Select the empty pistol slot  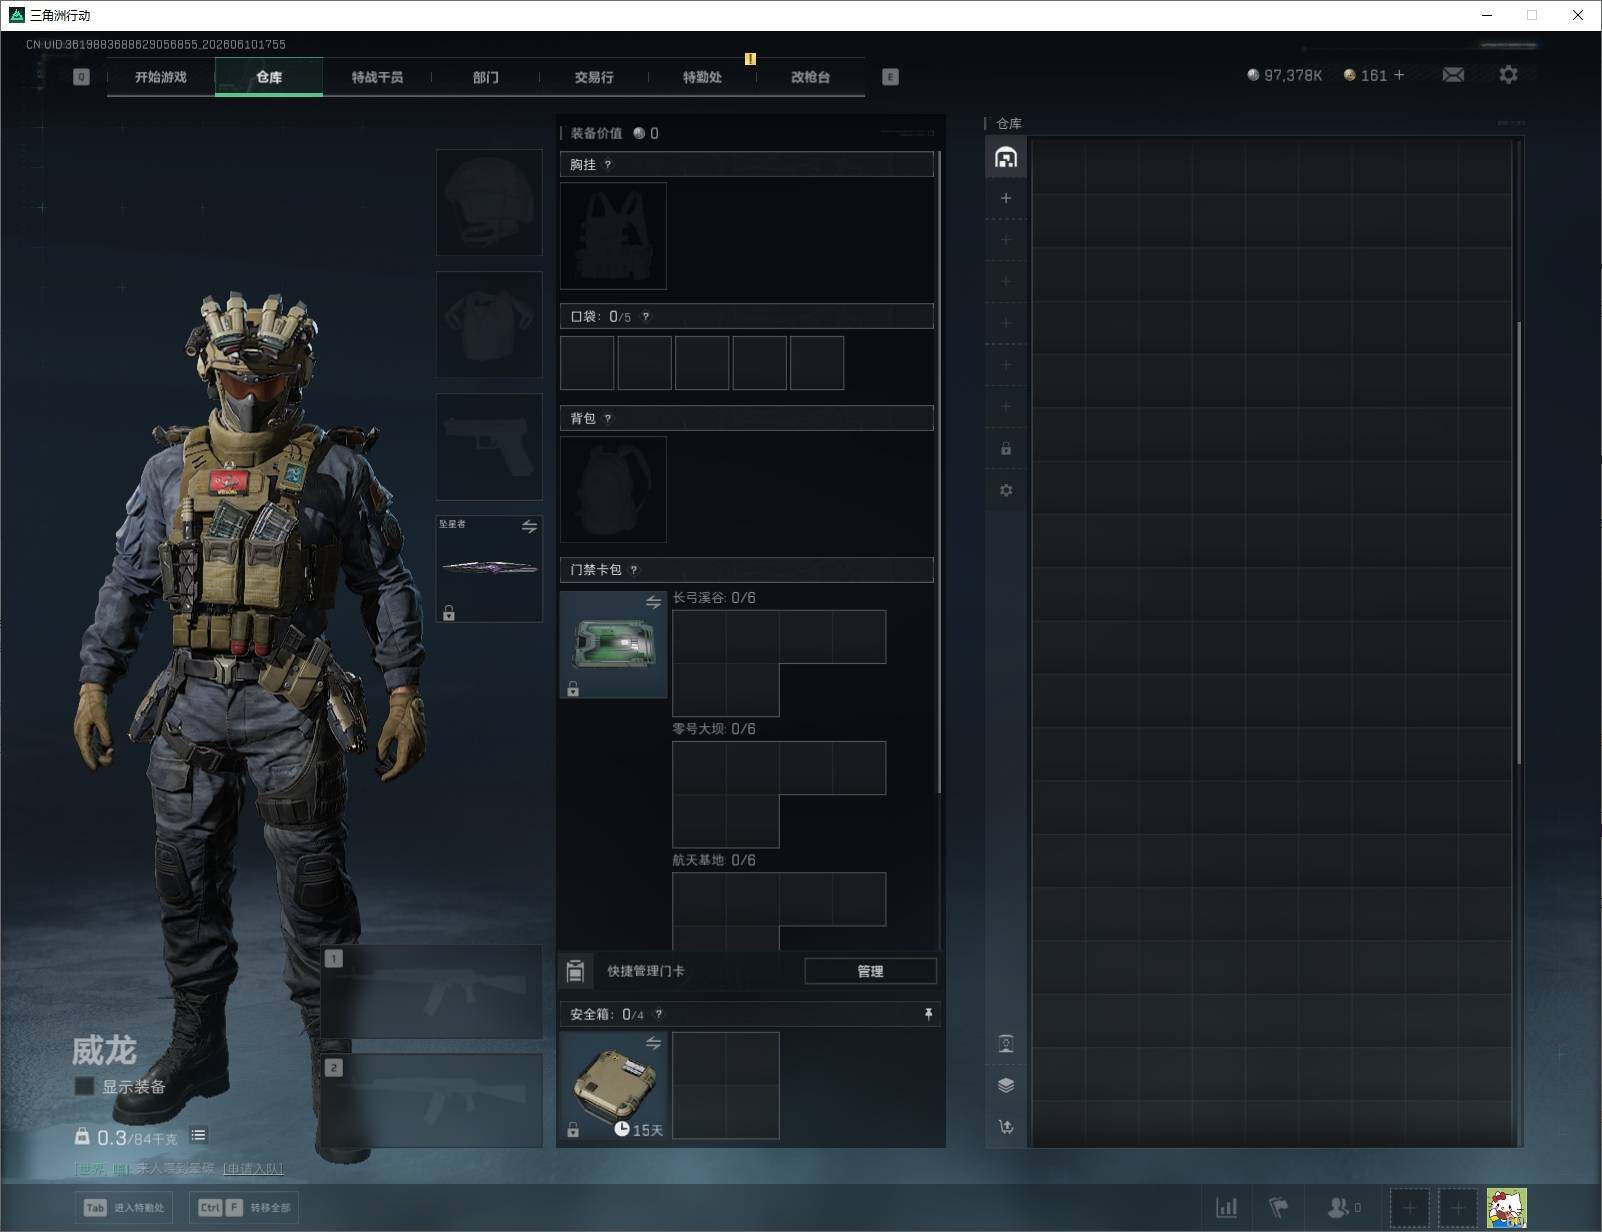pyautogui.click(x=489, y=446)
